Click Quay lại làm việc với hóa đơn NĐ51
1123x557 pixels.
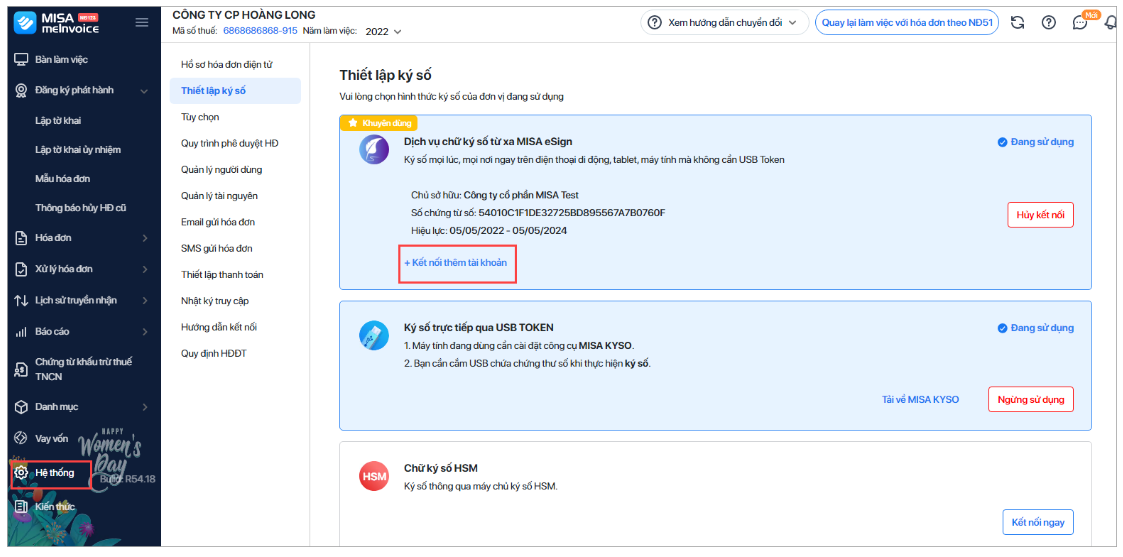pos(907,22)
